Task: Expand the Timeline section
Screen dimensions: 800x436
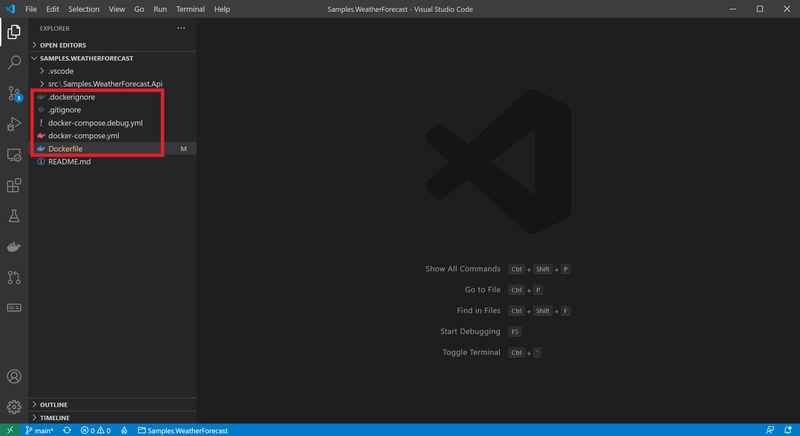Action: tap(112, 418)
